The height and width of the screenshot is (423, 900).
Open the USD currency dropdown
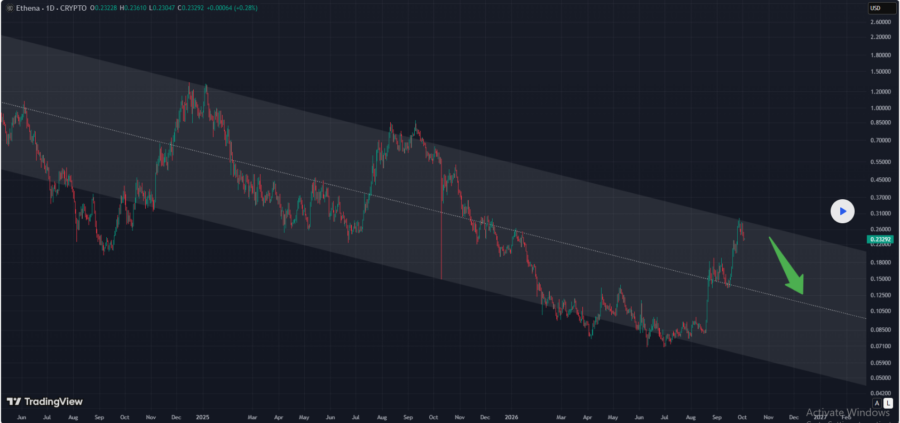(880, 8)
